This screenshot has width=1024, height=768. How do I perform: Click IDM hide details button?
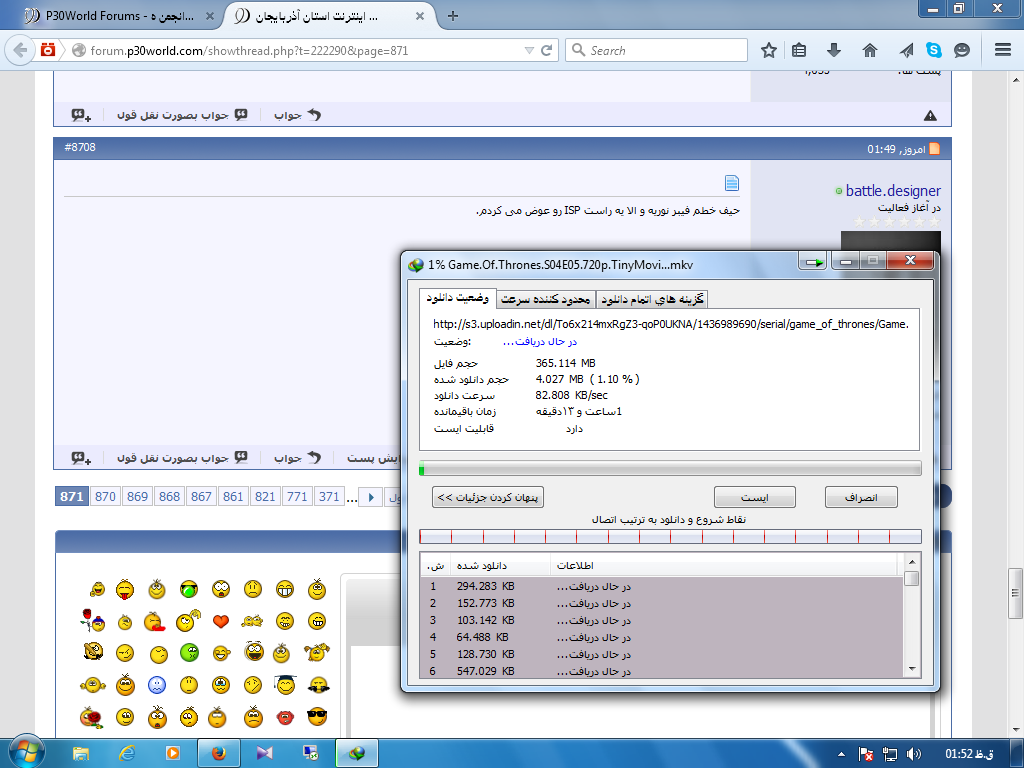pos(488,498)
